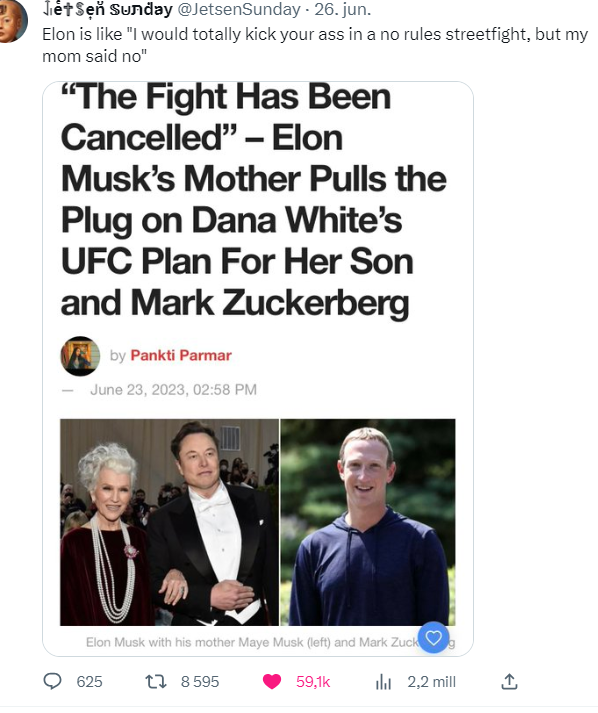Click the Mark Zuckerberg photo
The height and width of the screenshot is (713, 598).
367,522
